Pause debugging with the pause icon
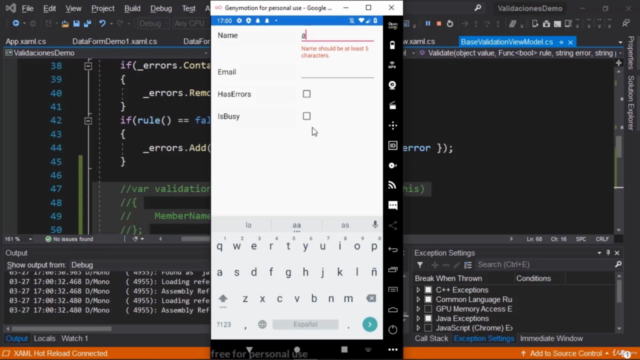This screenshot has height=360, width=640. pyautogui.click(x=428, y=24)
